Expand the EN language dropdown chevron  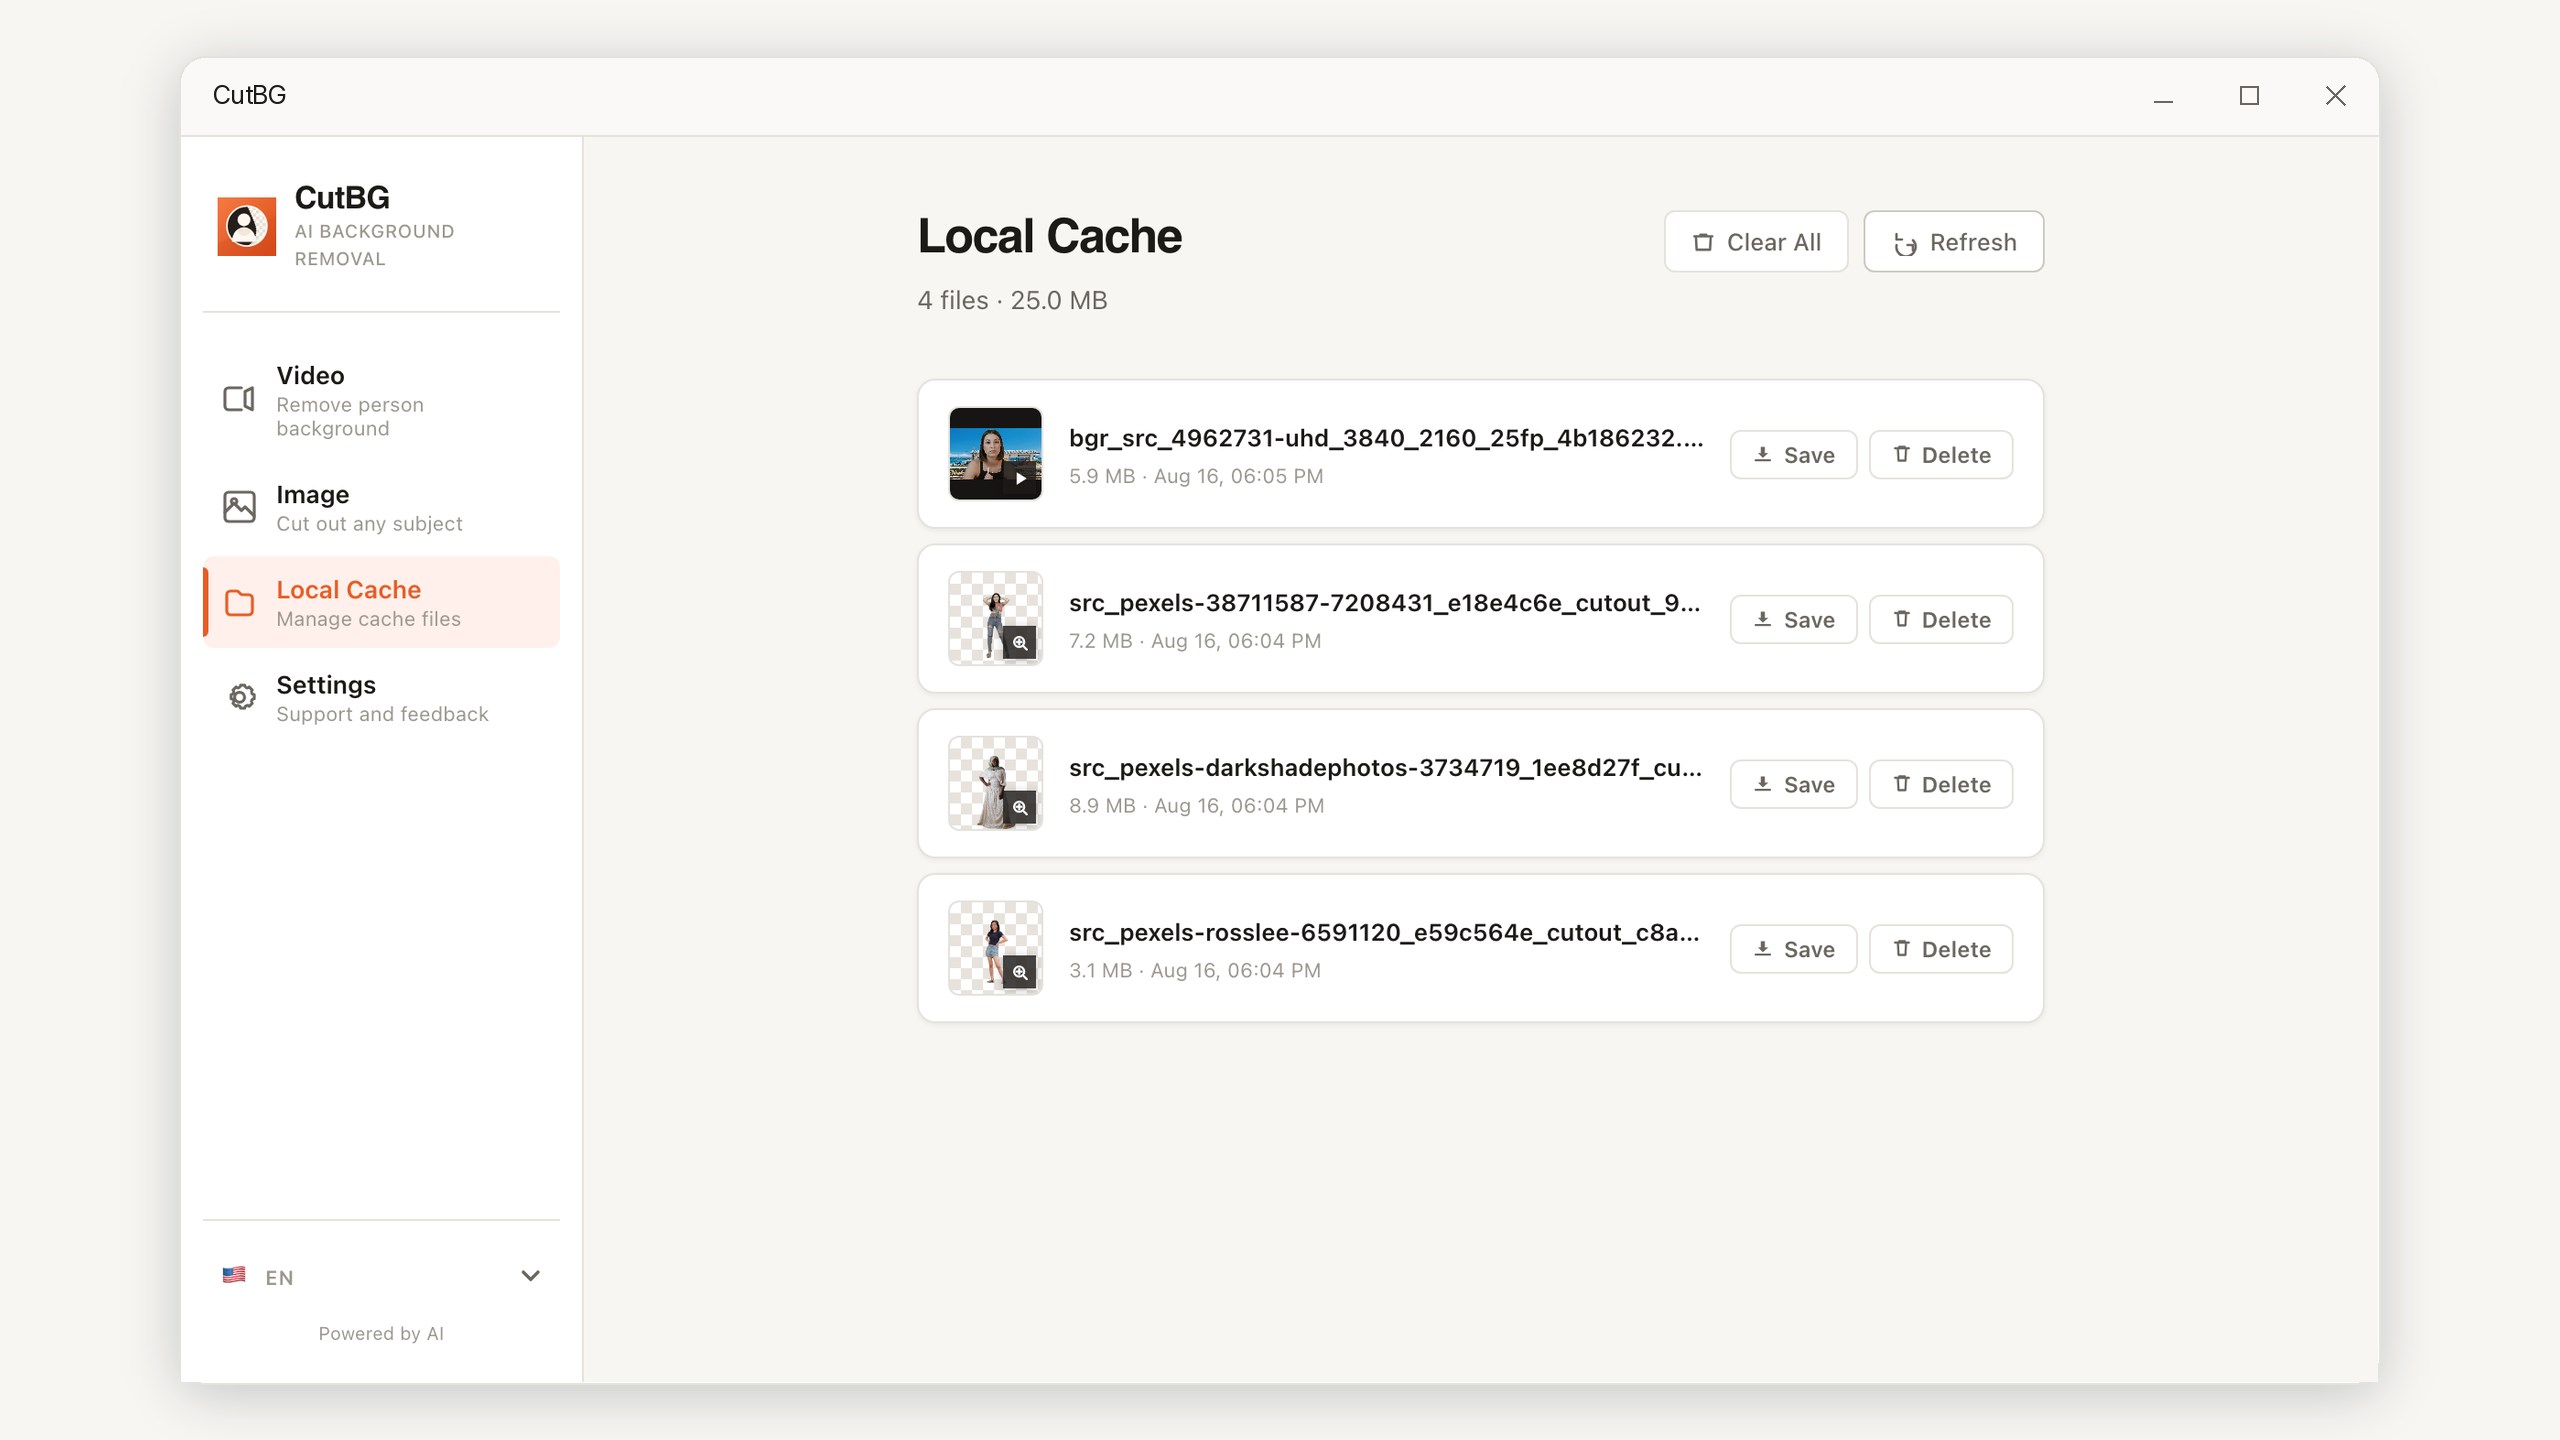(531, 1276)
